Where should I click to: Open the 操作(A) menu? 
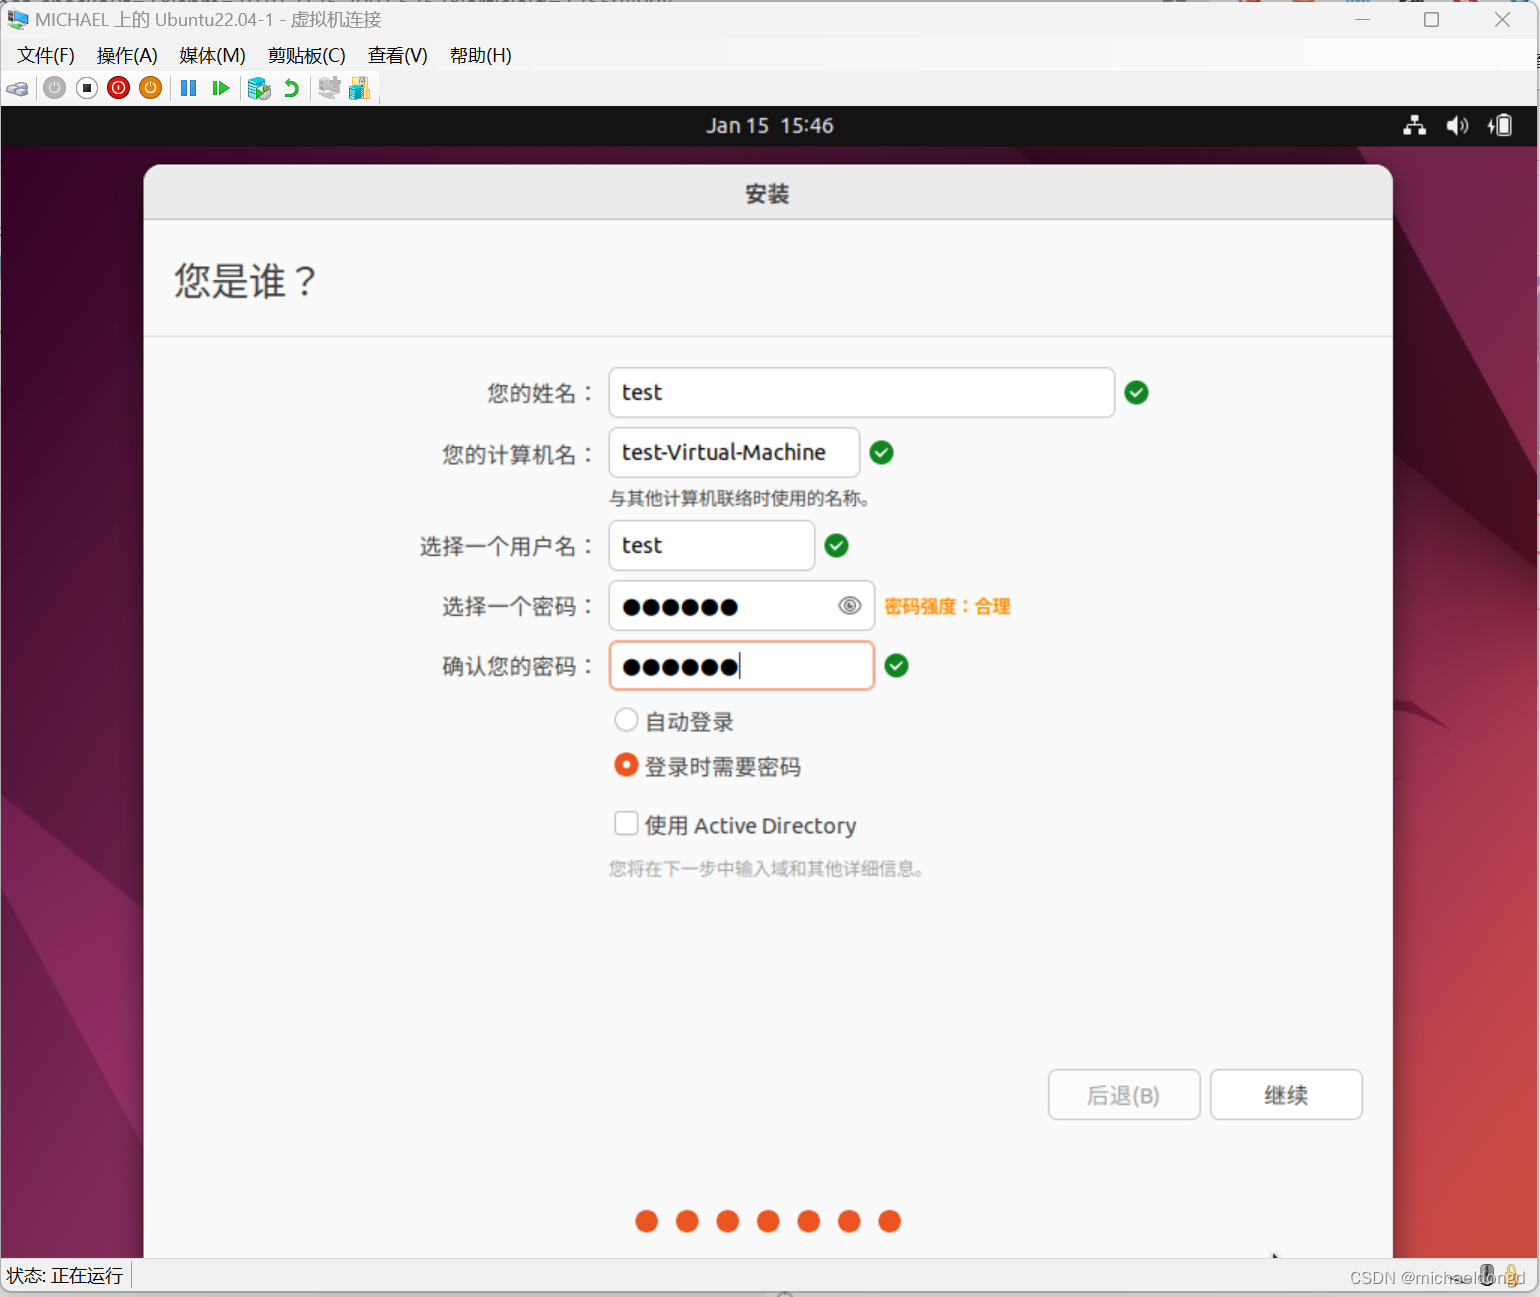[x=126, y=56]
